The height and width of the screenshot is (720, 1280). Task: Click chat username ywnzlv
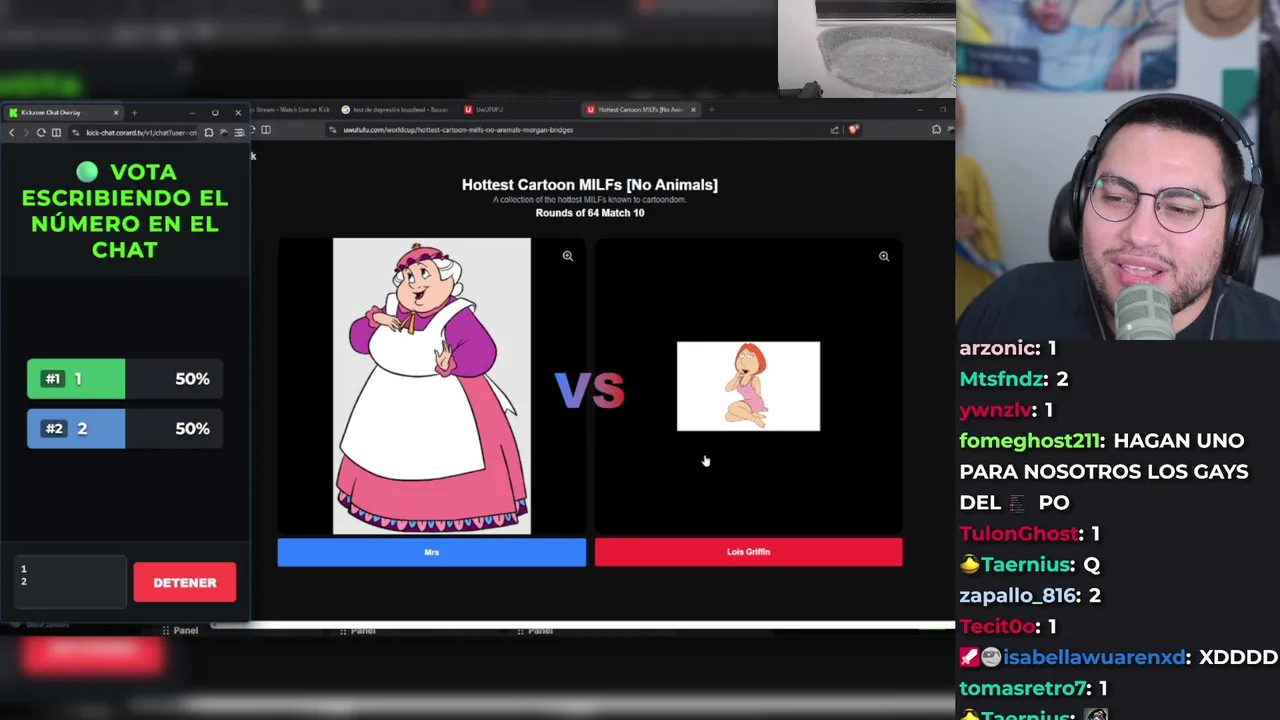995,410
